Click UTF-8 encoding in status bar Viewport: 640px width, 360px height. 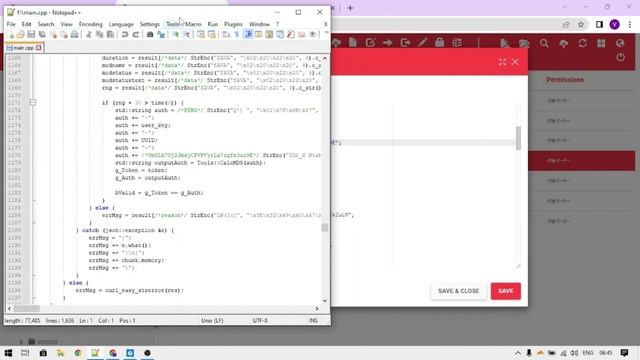point(260,320)
